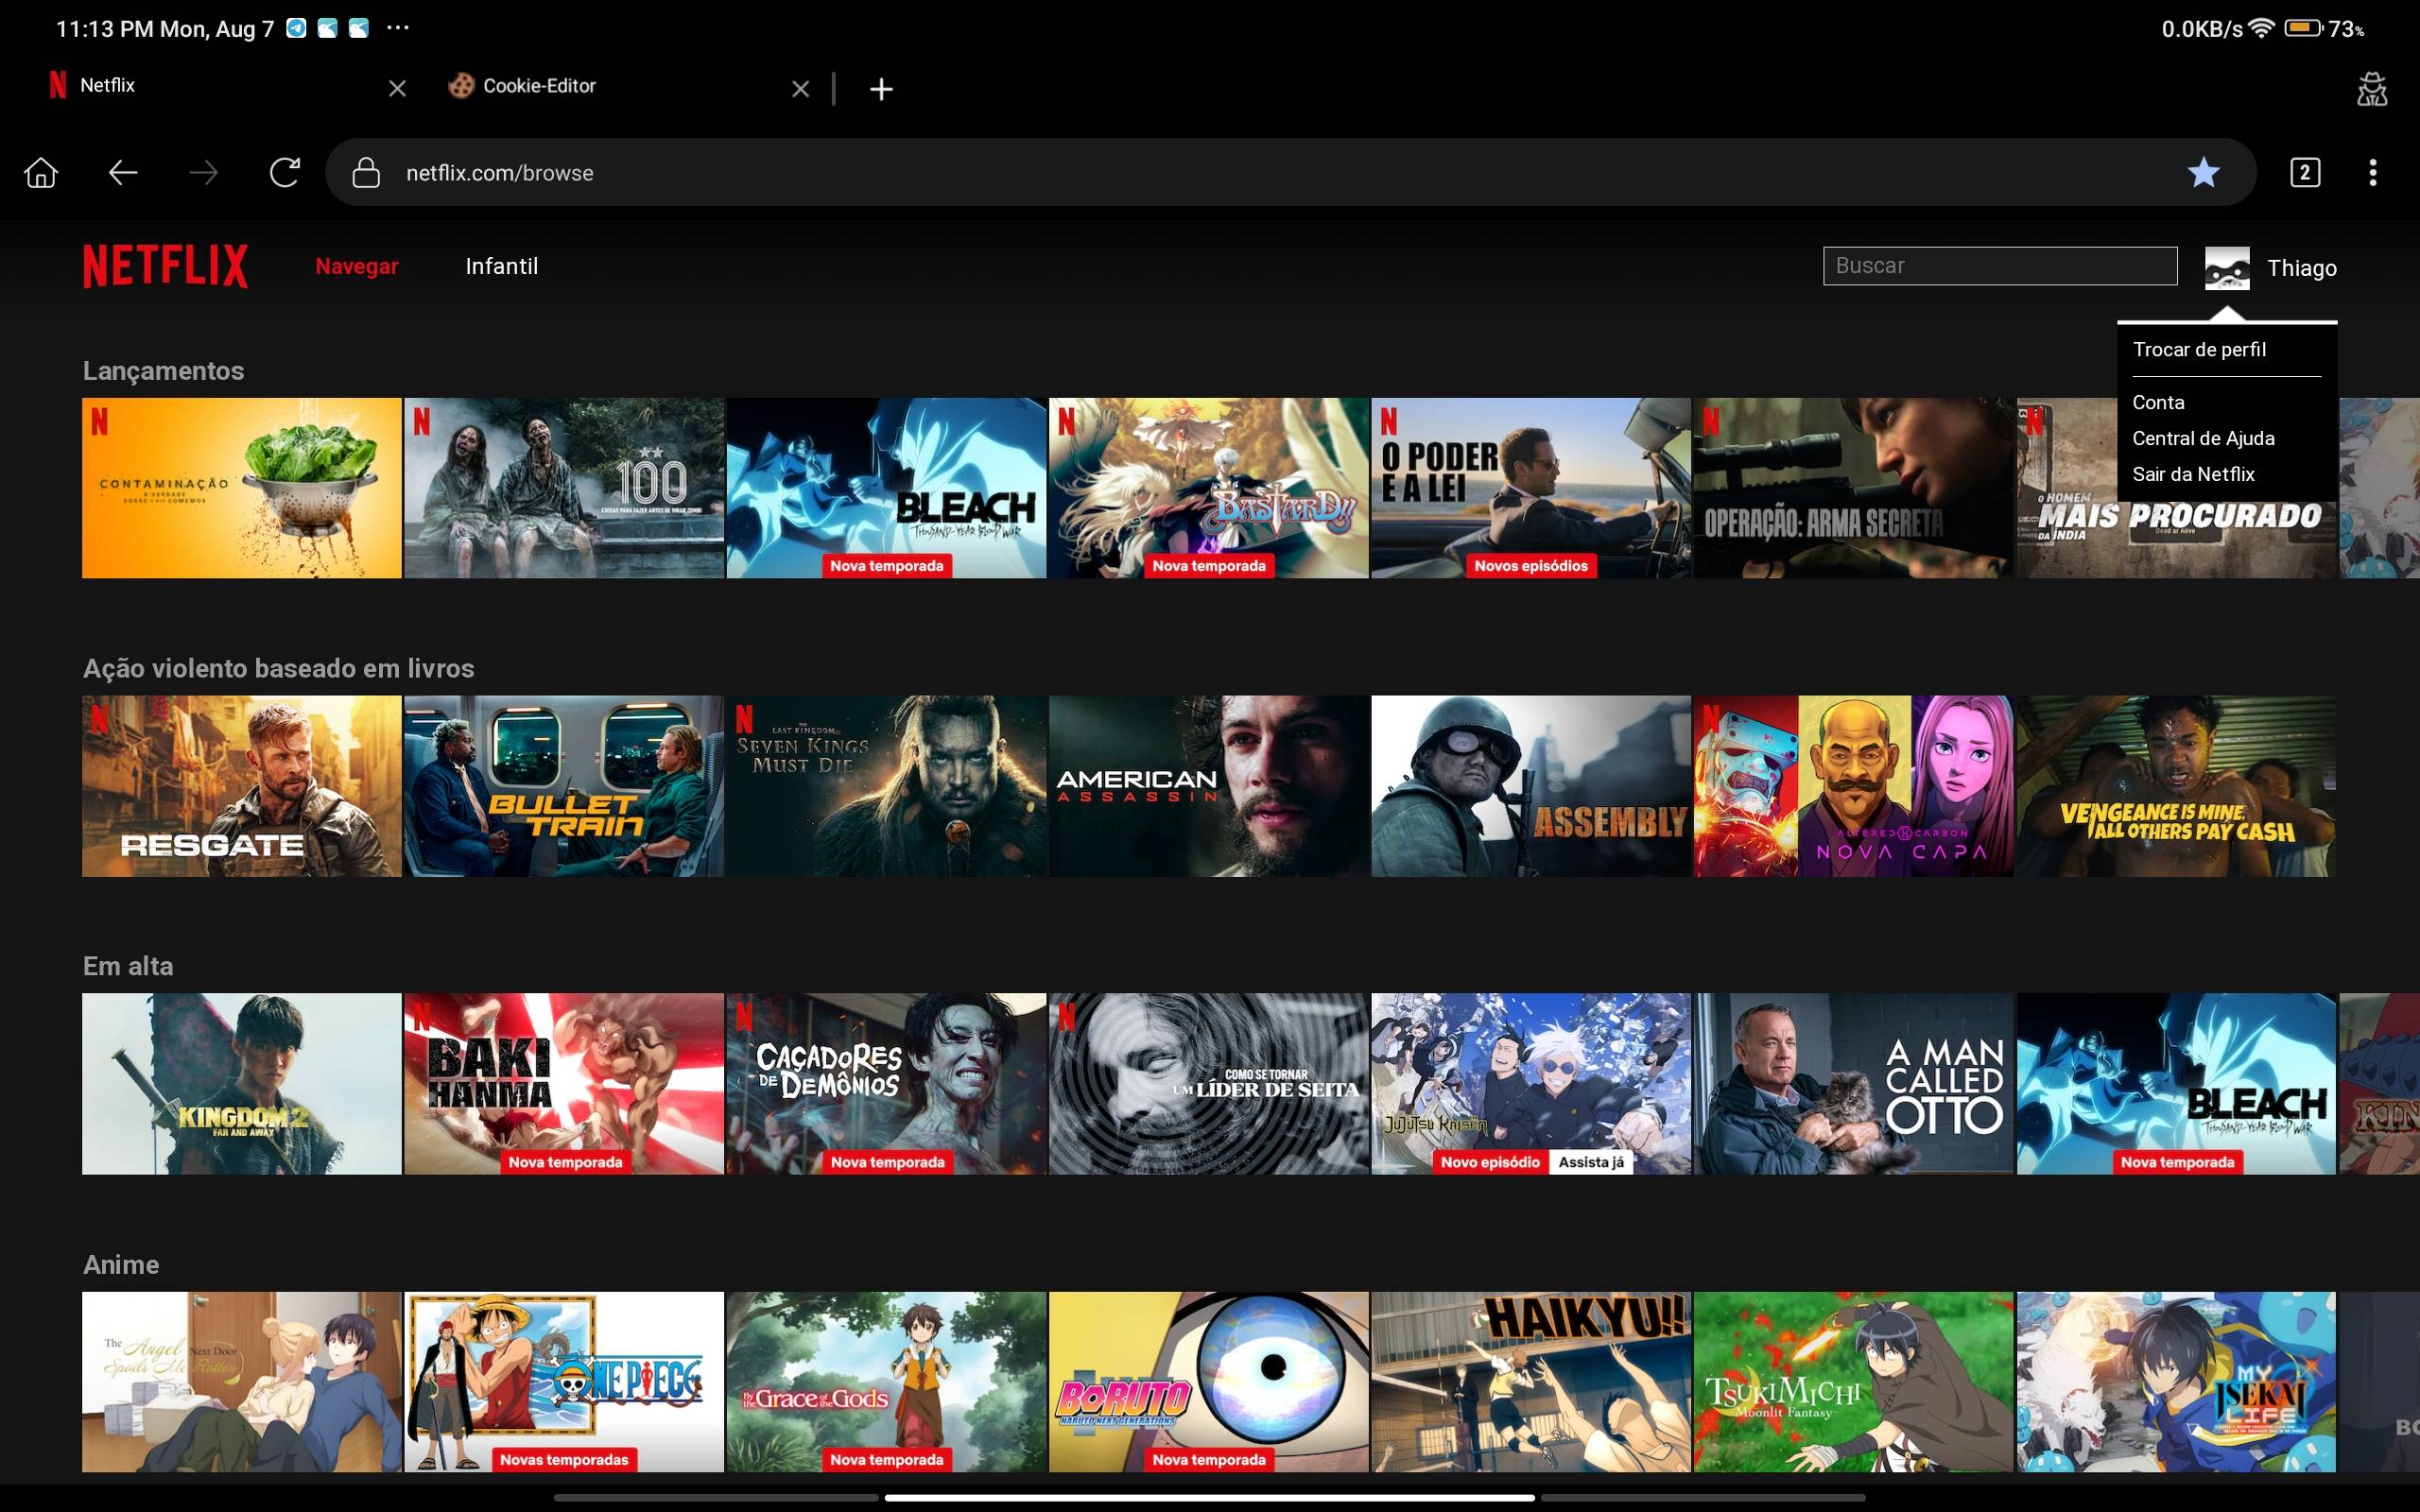
Task: Open Conta from the profile menu
Action: [x=2157, y=402]
